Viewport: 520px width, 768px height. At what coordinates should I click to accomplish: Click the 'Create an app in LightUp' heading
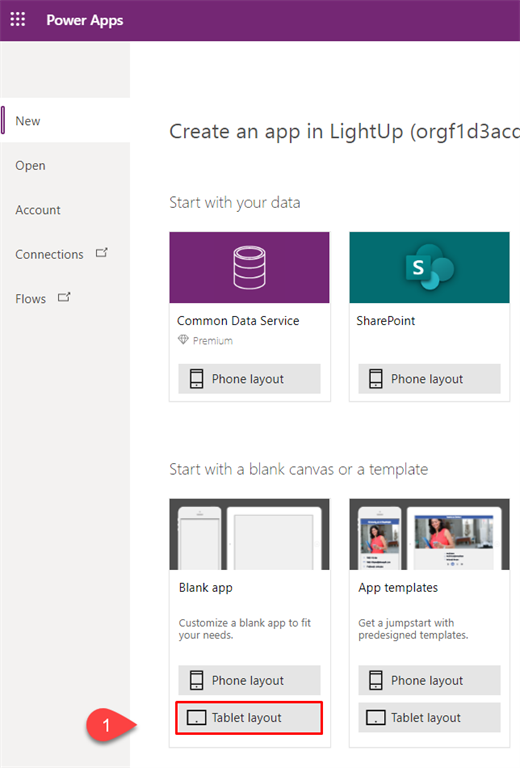point(344,131)
